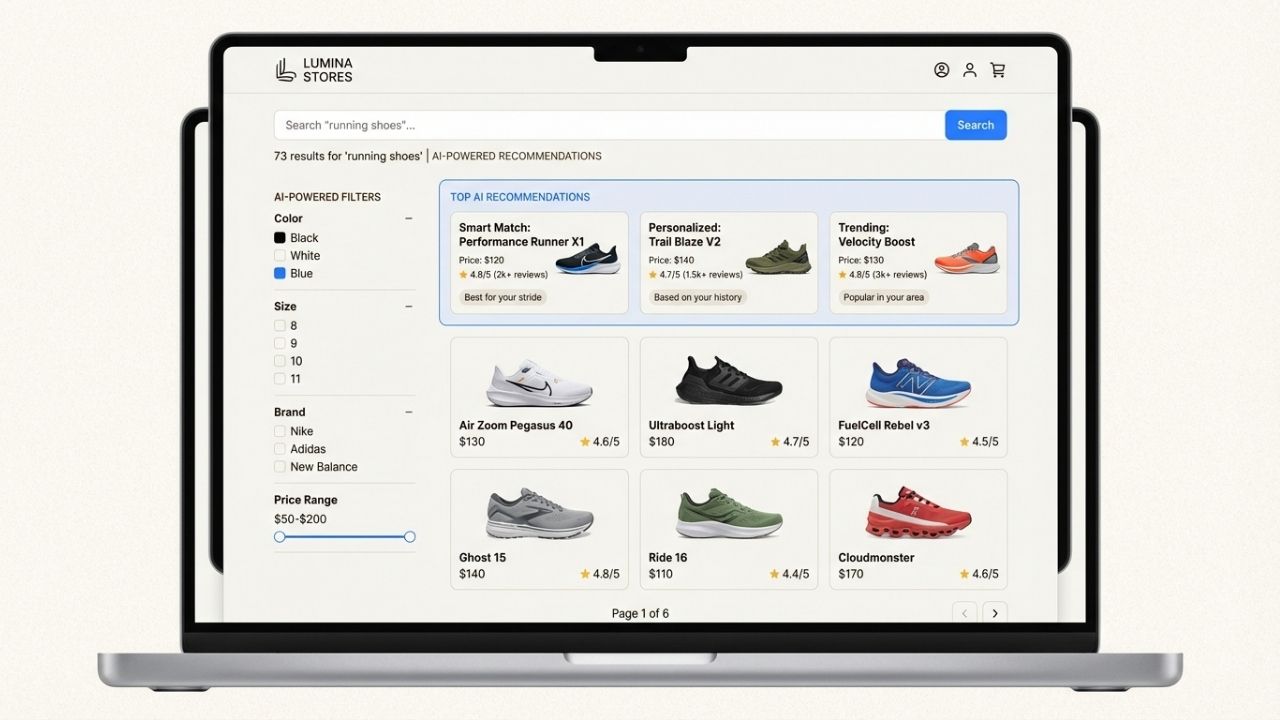This screenshot has width=1280, height=720.
Task: Open the Performance Runner X1 shoe thumbnail
Action: click(587, 258)
